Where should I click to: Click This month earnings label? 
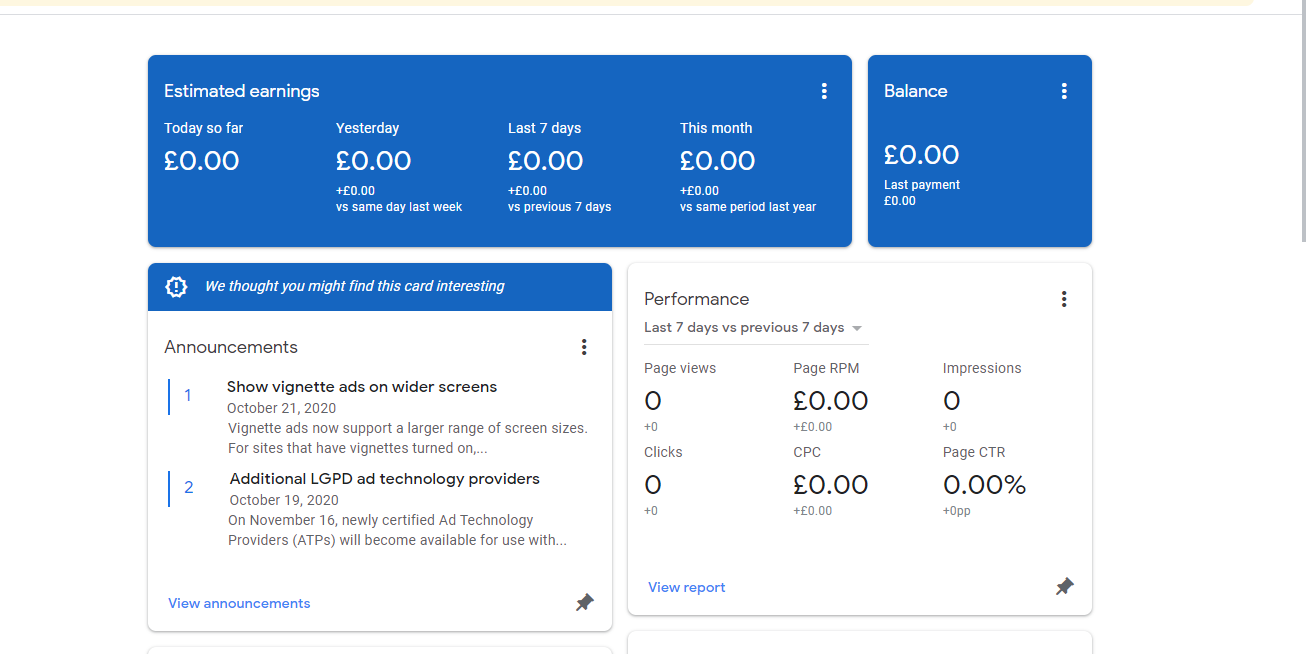(716, 128)
